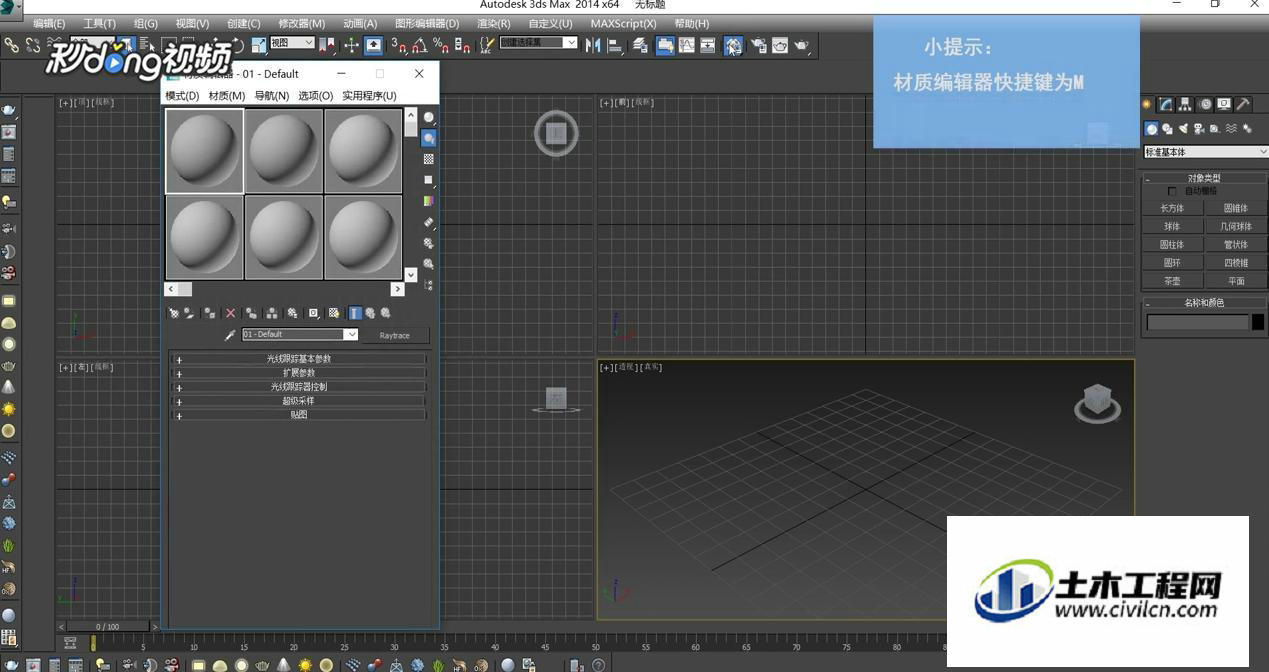Click the 长方体 create button
This screenshot has width=1269, height=672.
click(x=1172, y=208)
